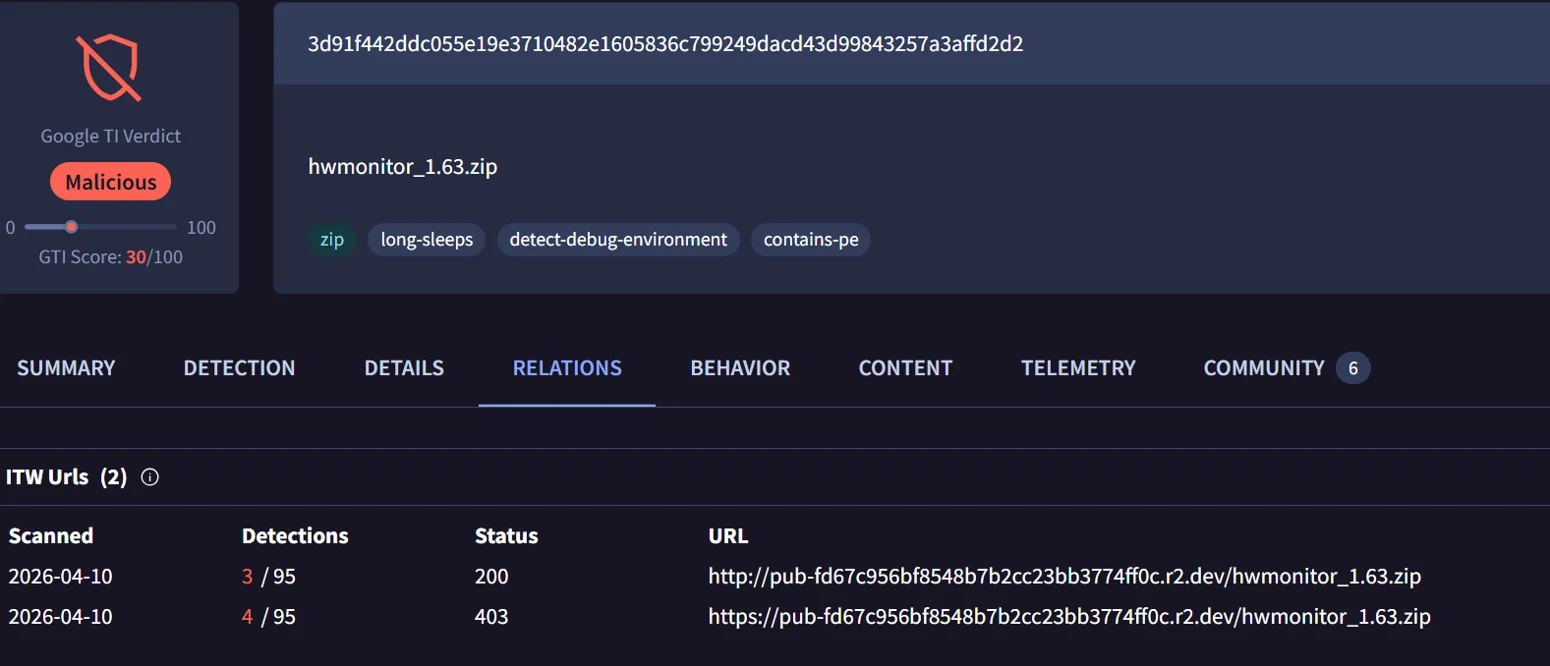Click the Status column header
This screenshot has height=666, width=1550.
coord(506,536)
